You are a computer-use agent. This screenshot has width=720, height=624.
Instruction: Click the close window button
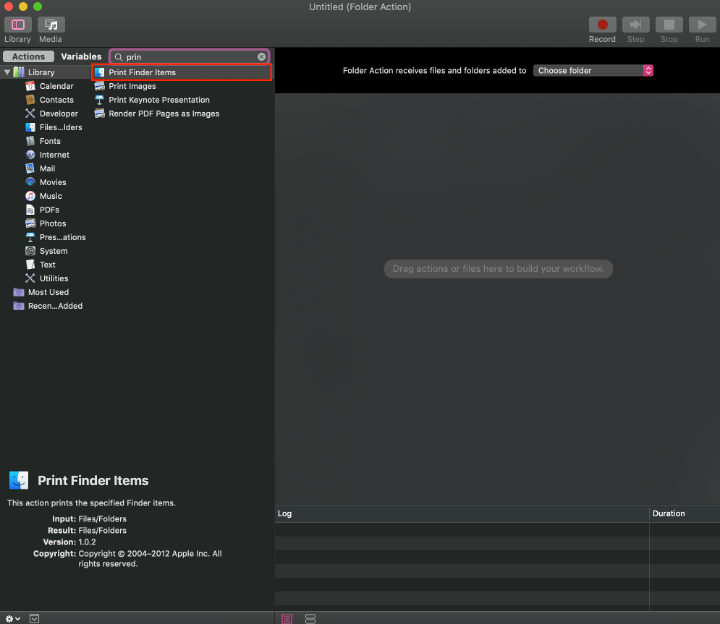(8, 6)
